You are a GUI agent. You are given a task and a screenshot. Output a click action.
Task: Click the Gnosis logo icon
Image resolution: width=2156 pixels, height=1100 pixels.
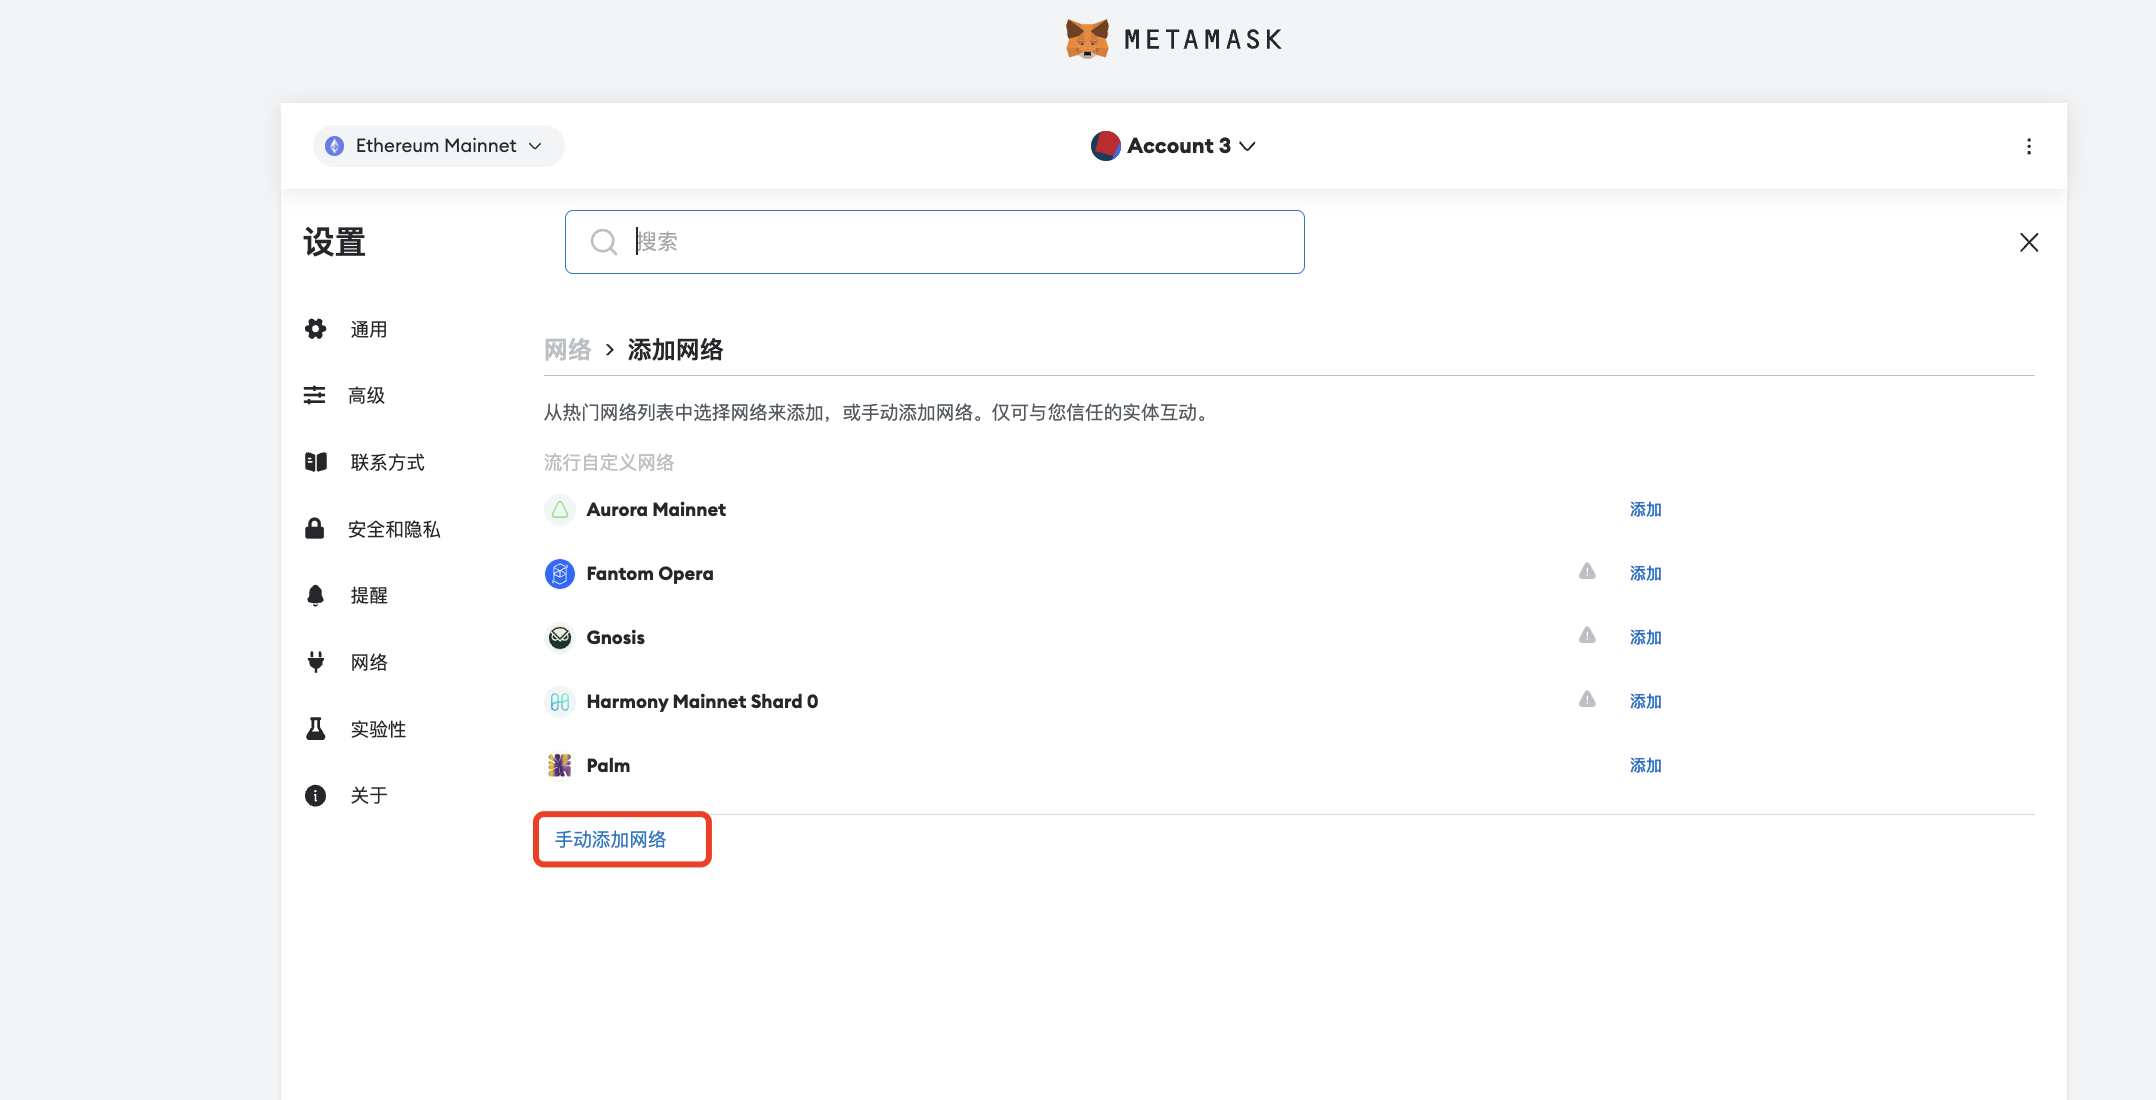pyautogui.click(x=560, y=638)
